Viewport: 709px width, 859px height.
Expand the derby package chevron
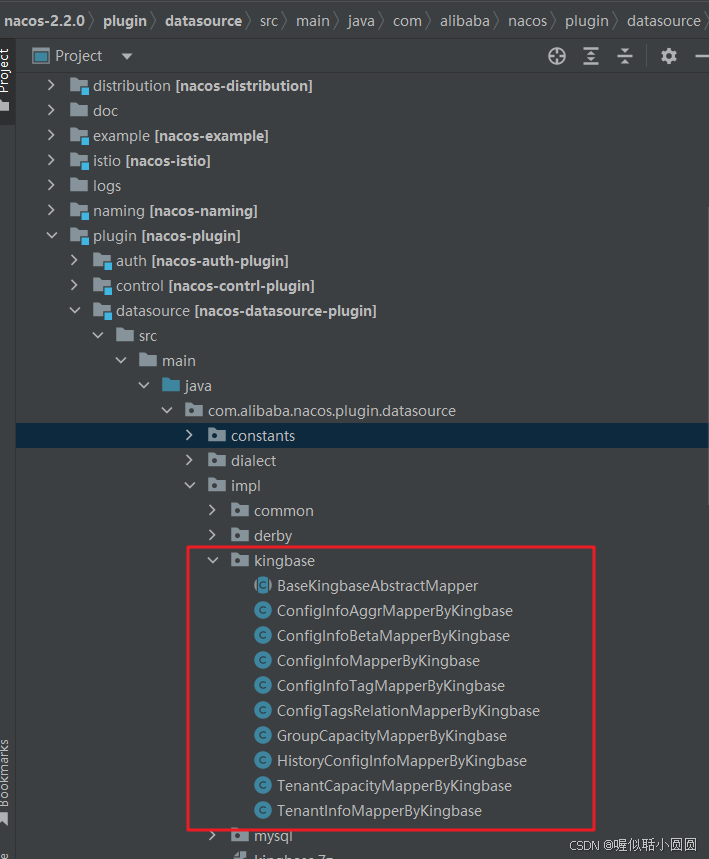(212, 535)
